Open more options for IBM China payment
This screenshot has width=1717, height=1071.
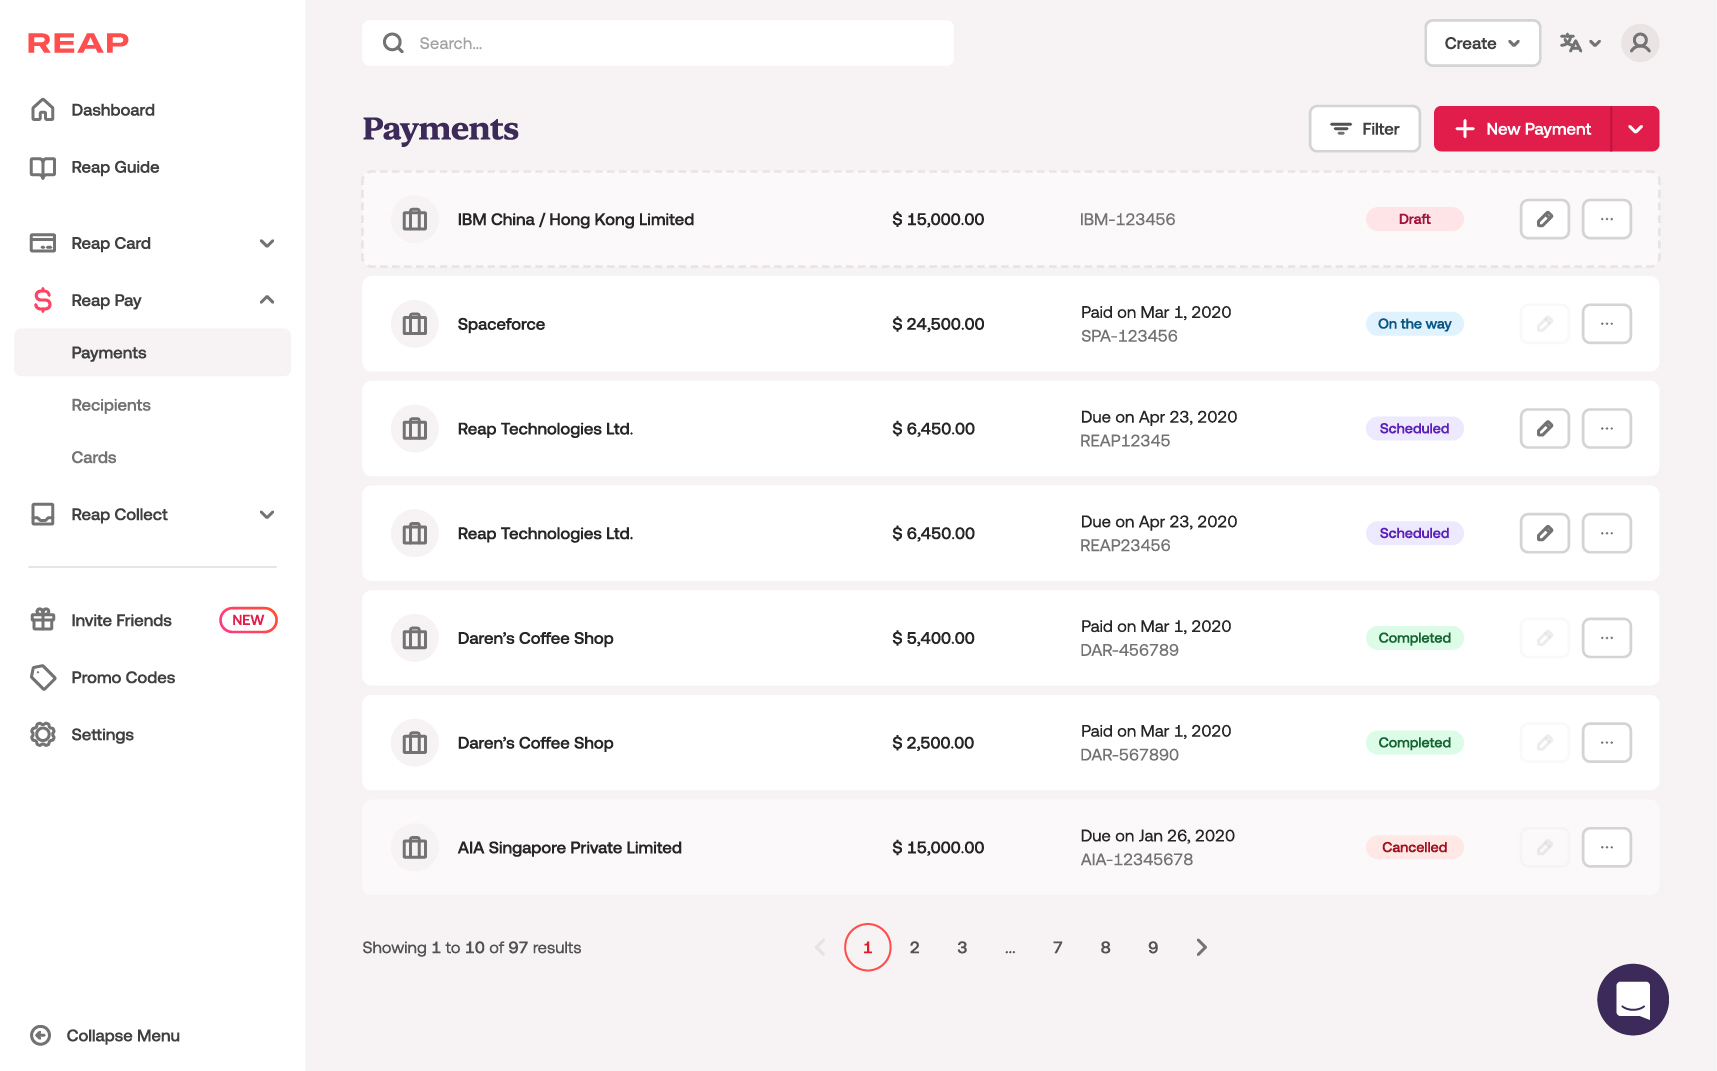(1606, 219)
